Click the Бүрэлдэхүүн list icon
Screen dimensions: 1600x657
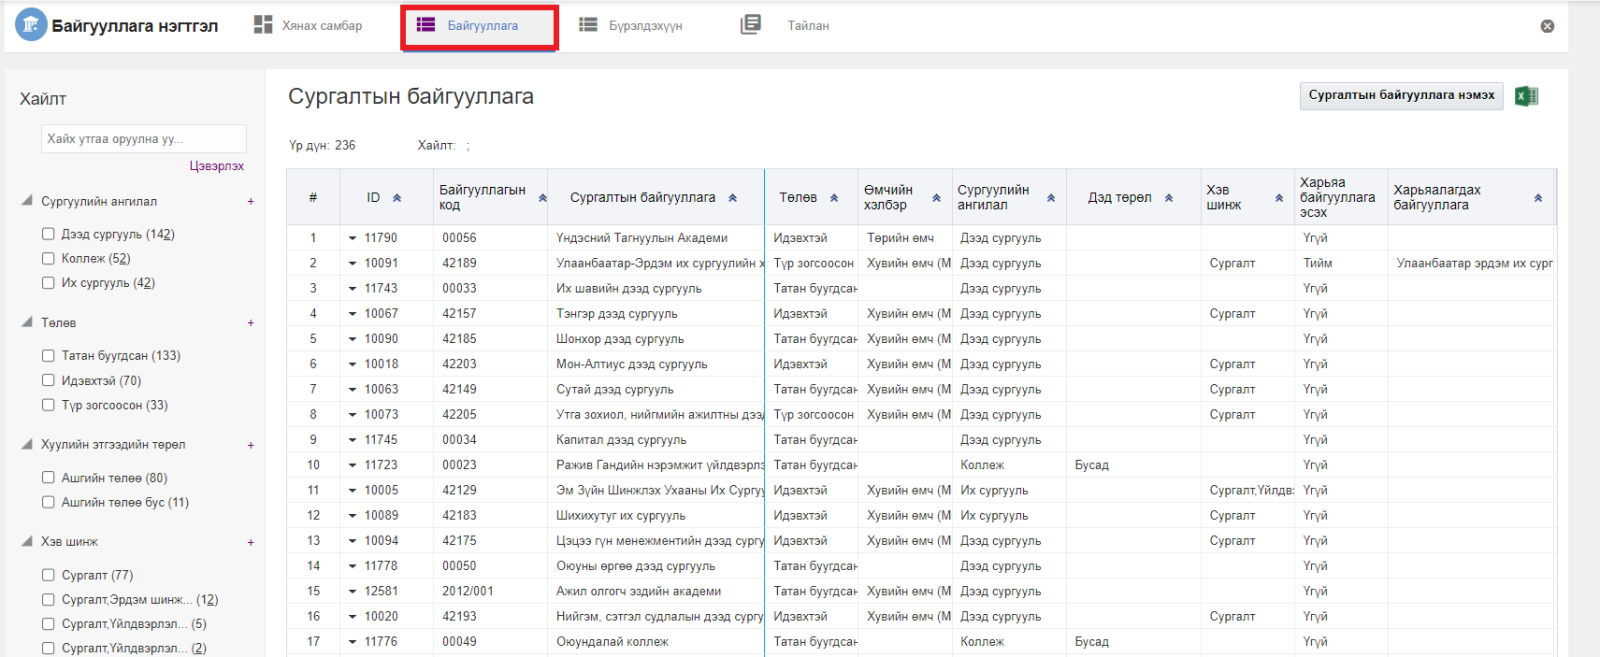click(589, 25)
